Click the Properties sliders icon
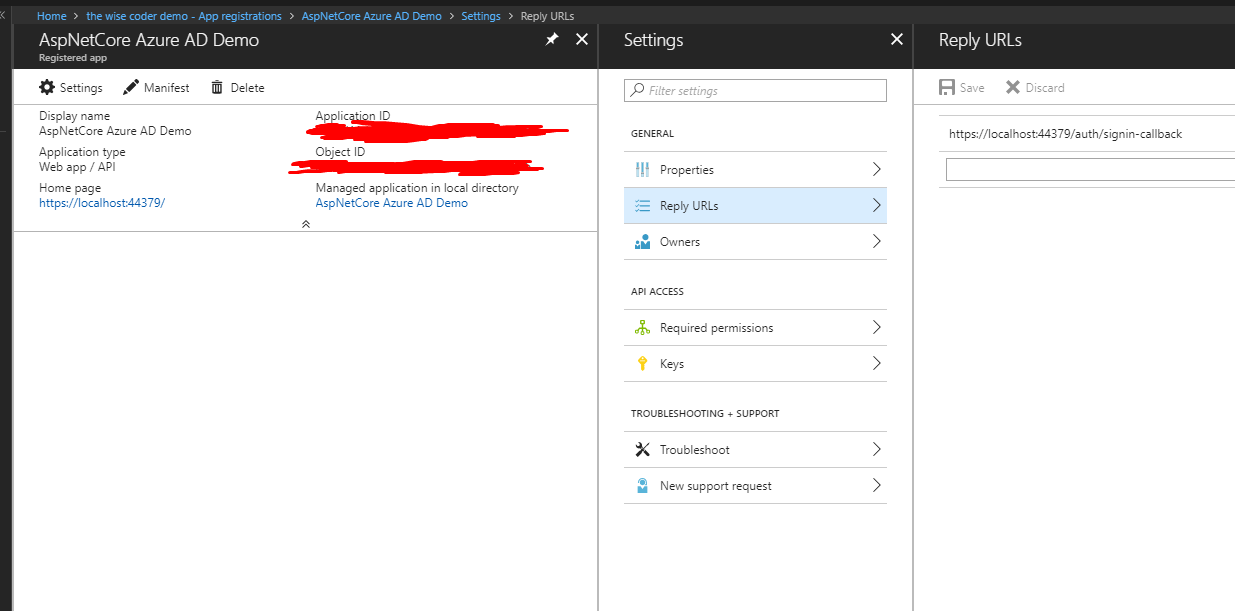 coord(642,170)
